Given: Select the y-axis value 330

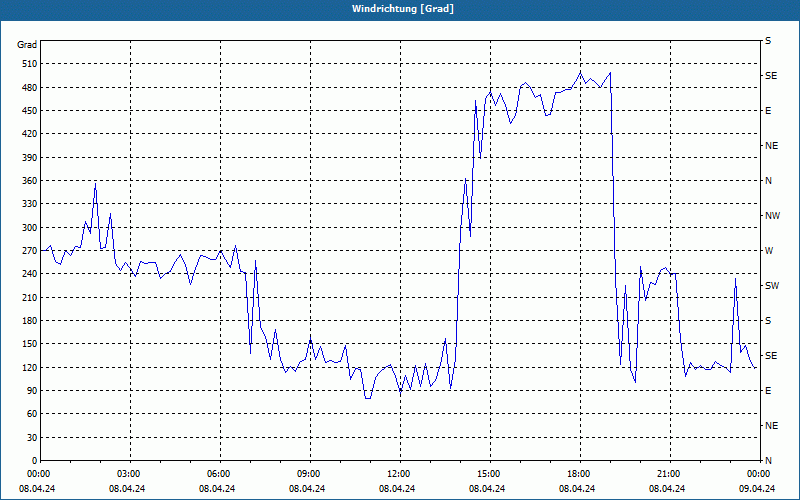Looking at the screenshot, I should click(x=30, y=204).
